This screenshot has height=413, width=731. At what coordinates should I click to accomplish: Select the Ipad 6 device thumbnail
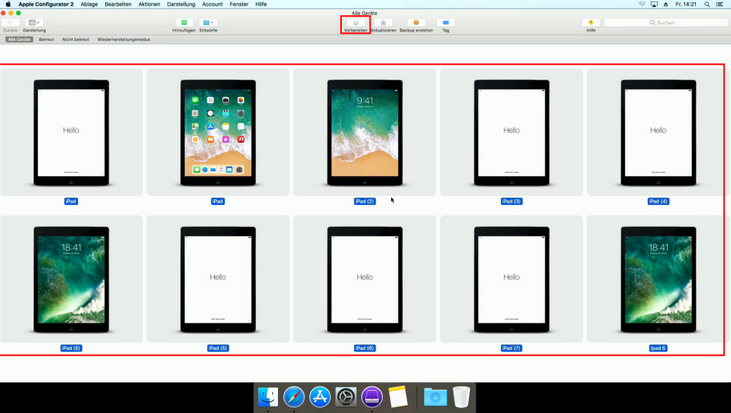coord(658,279)
